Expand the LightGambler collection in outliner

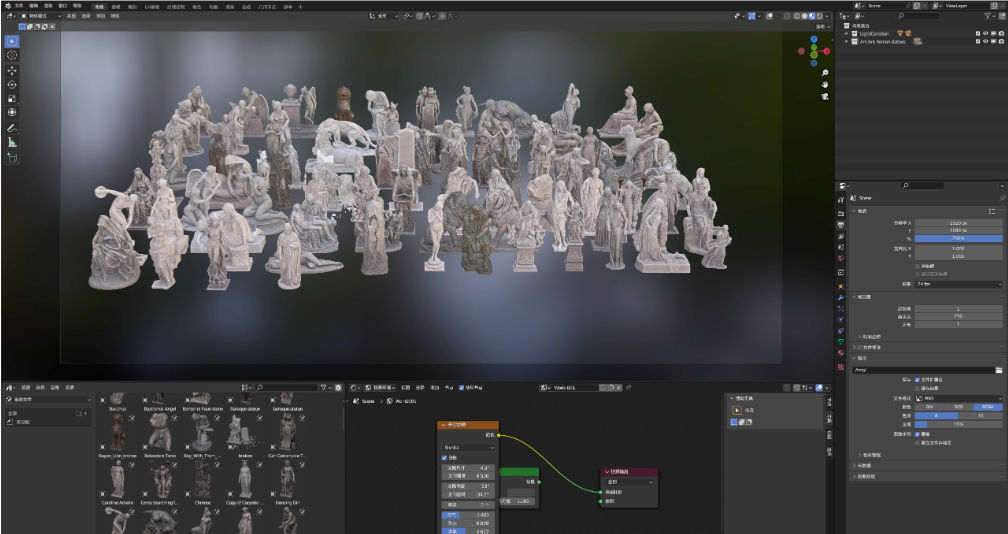coord(846,33)
